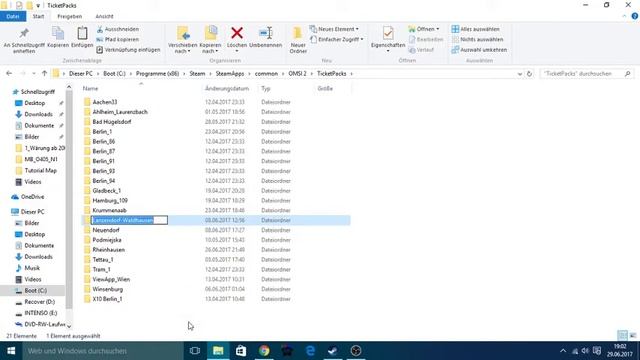Click the folder rename text box

click(129, 220)
